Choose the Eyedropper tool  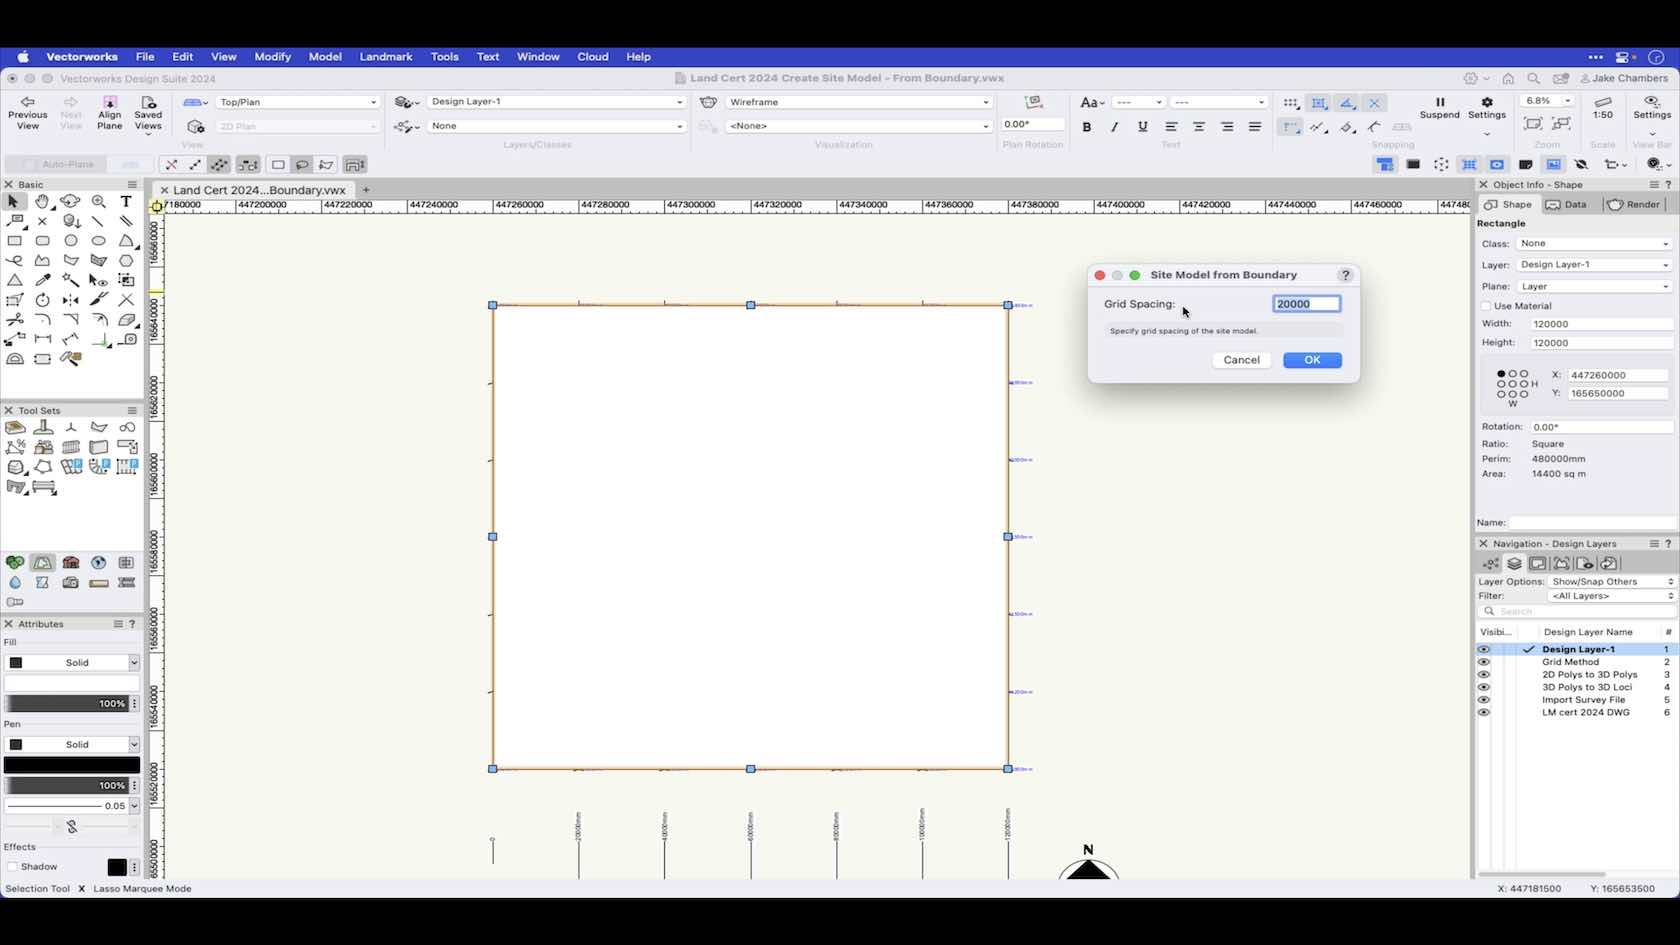click(x=42, y=281)
